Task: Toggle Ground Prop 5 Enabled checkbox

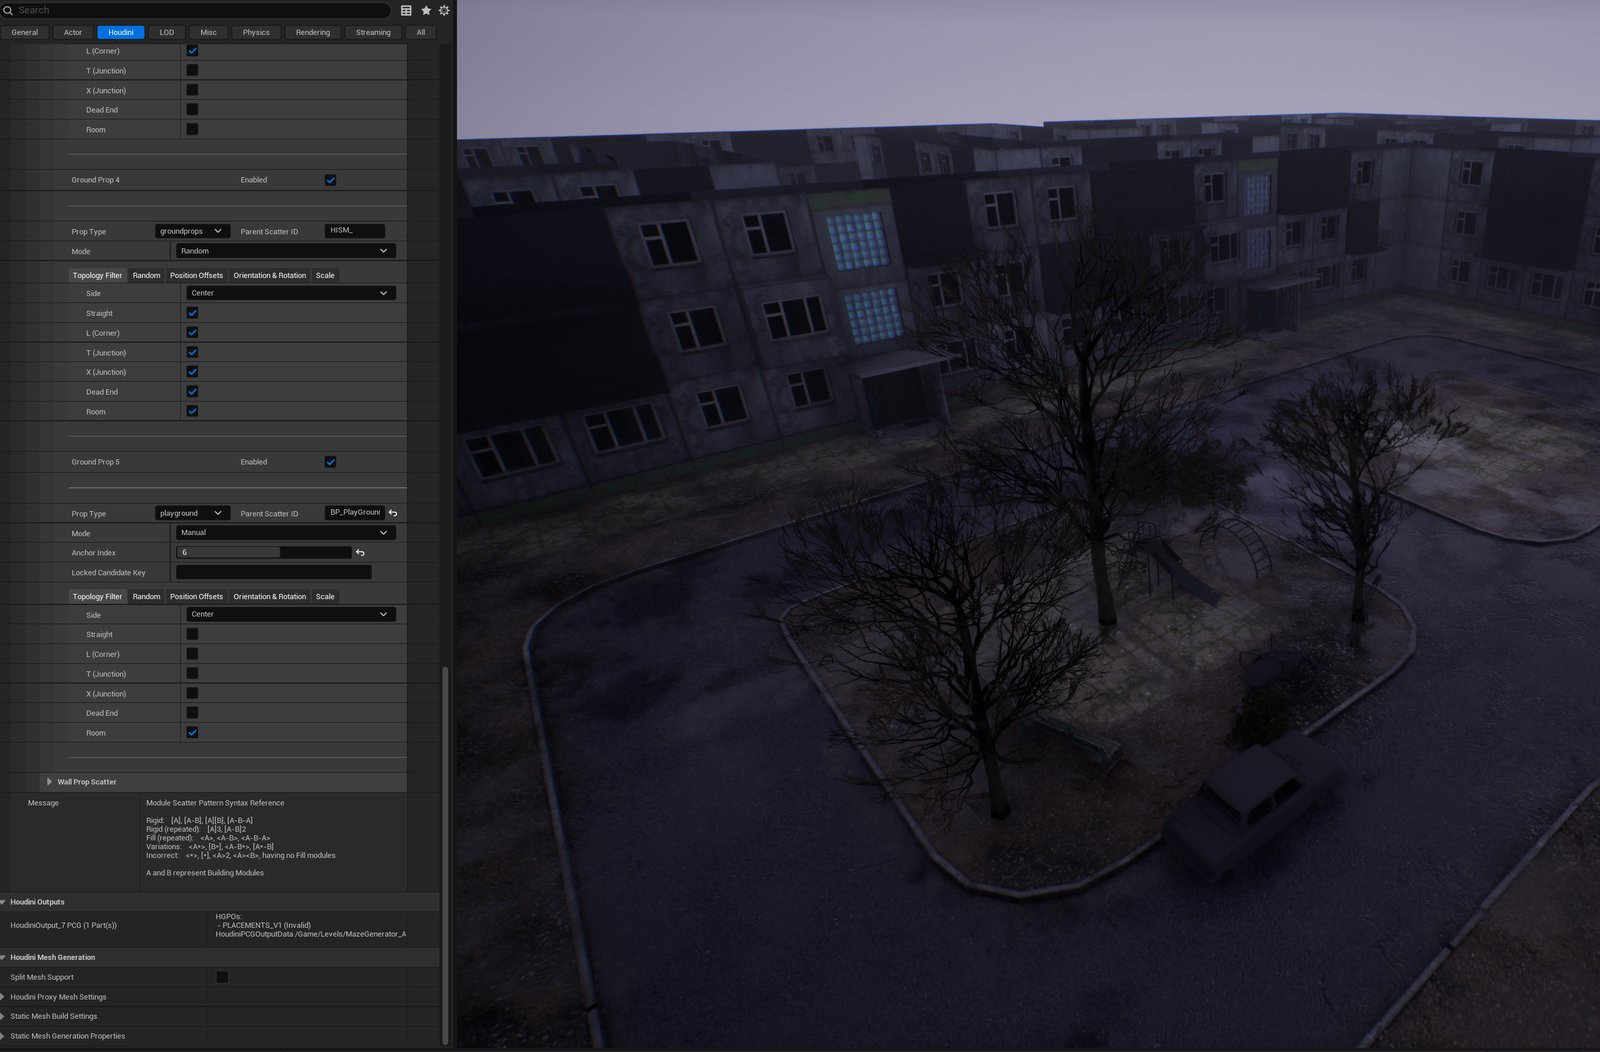Action: 330,462
